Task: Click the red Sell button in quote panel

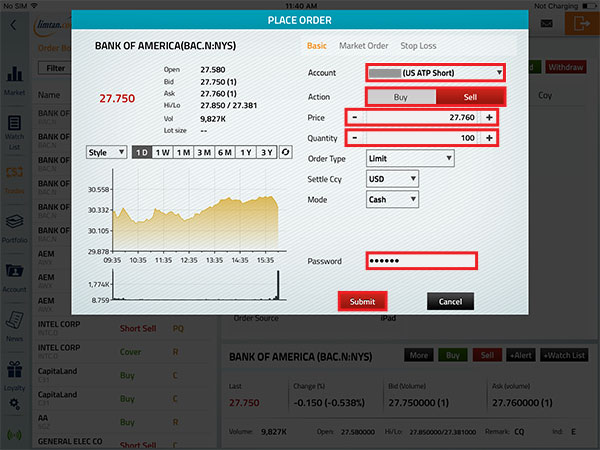Action: click(487, 355)
